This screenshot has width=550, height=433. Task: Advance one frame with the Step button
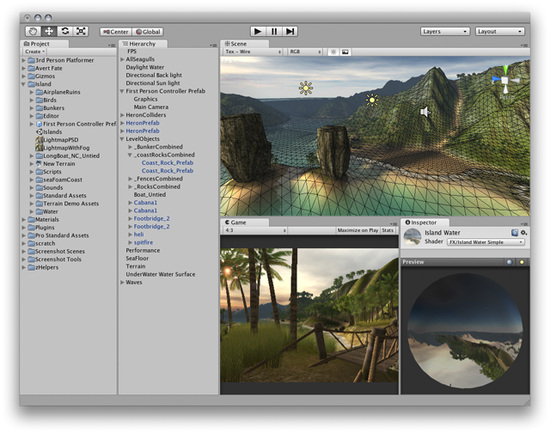pos(290,31)
